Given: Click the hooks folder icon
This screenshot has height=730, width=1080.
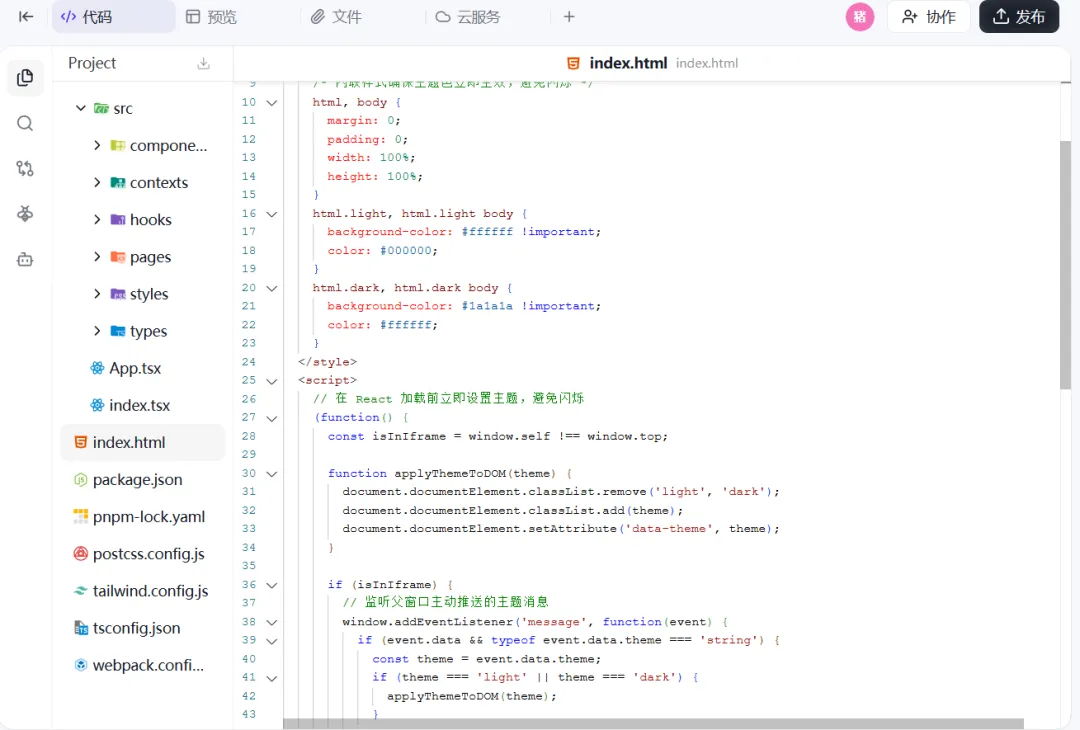Looking at the screenshot, I should pyautogui.click(x=118, y=220).
